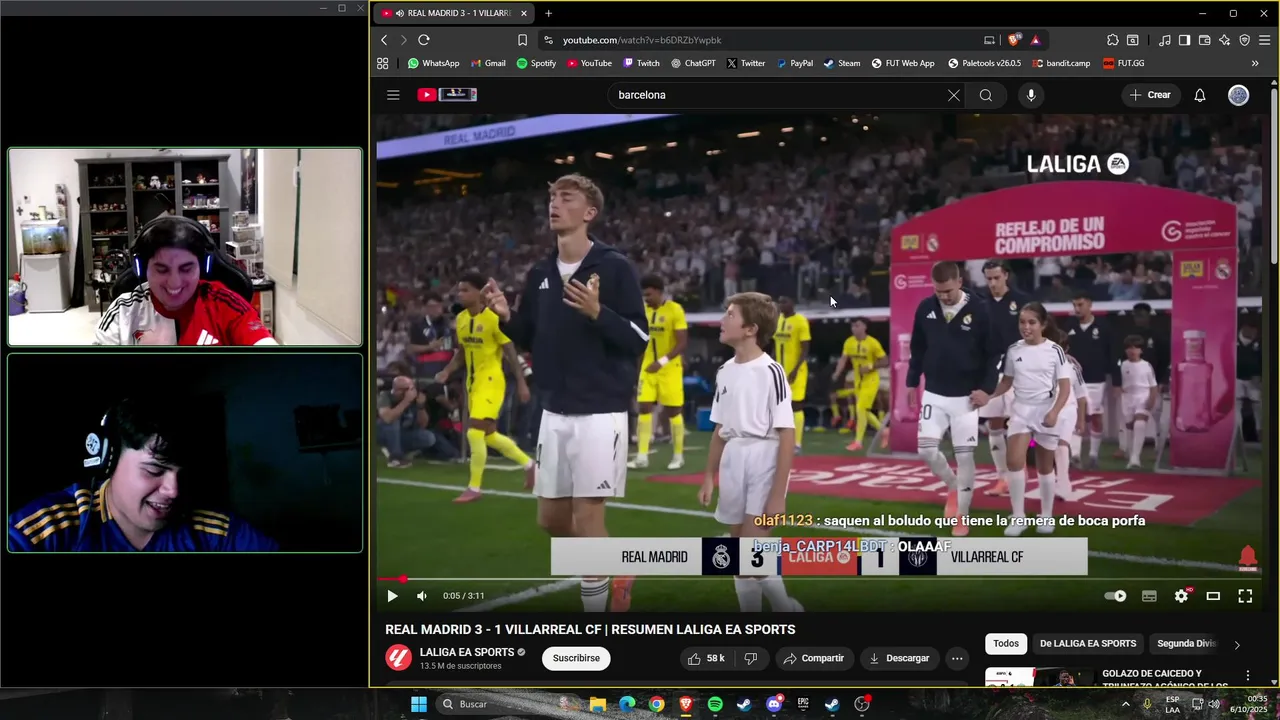The height and width of the screenshot is (720, 1280).
Task: Go back in the browser
Action: point(384,40)
